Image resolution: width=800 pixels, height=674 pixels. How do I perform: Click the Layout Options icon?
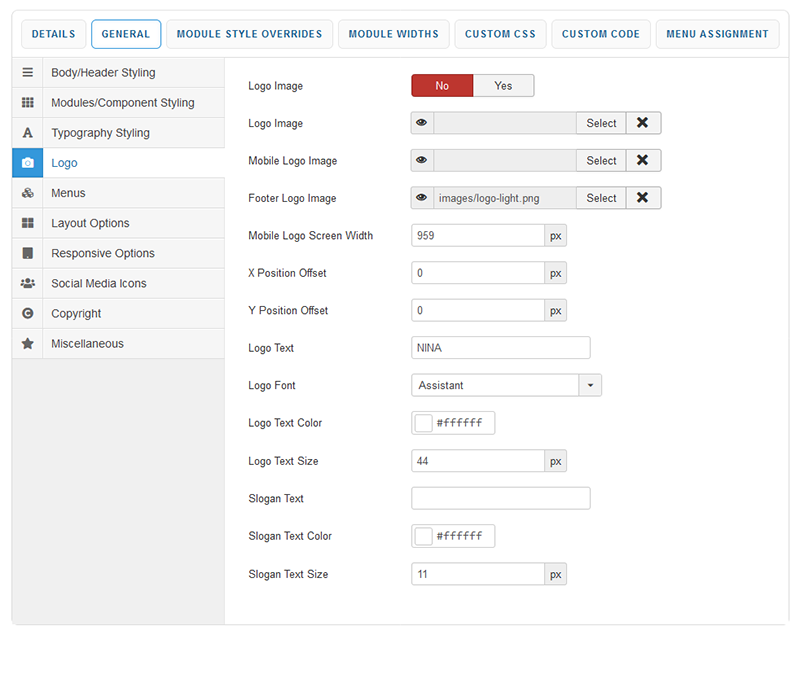tap(28, 223)
